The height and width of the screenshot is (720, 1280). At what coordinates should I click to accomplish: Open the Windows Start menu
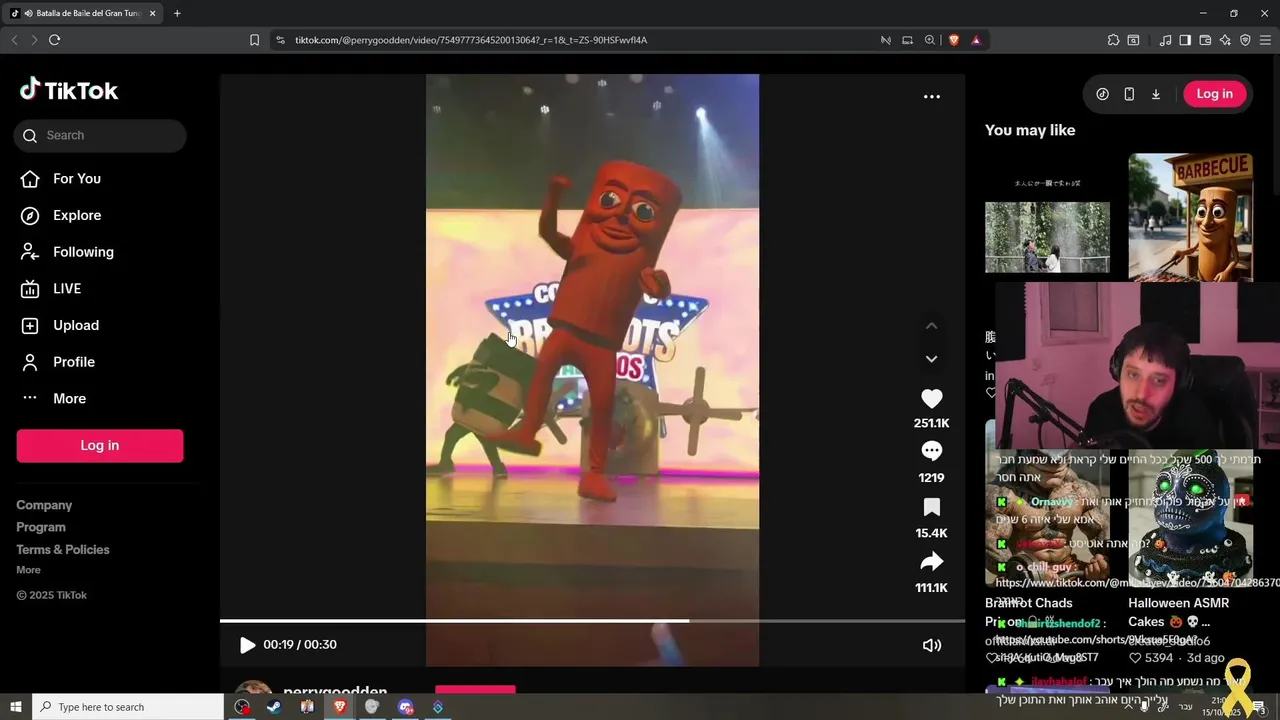[16, 707]
